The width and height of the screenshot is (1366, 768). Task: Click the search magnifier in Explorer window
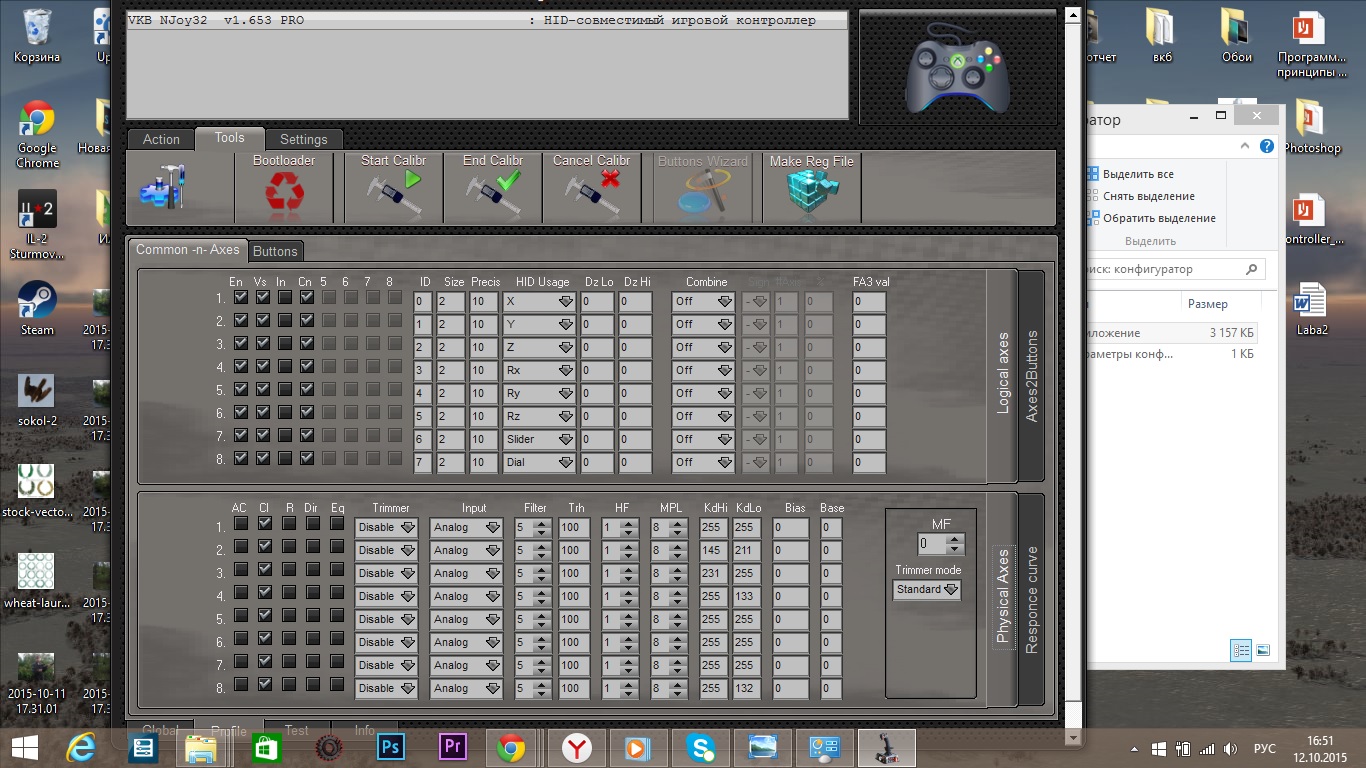tap(1252, 269)
